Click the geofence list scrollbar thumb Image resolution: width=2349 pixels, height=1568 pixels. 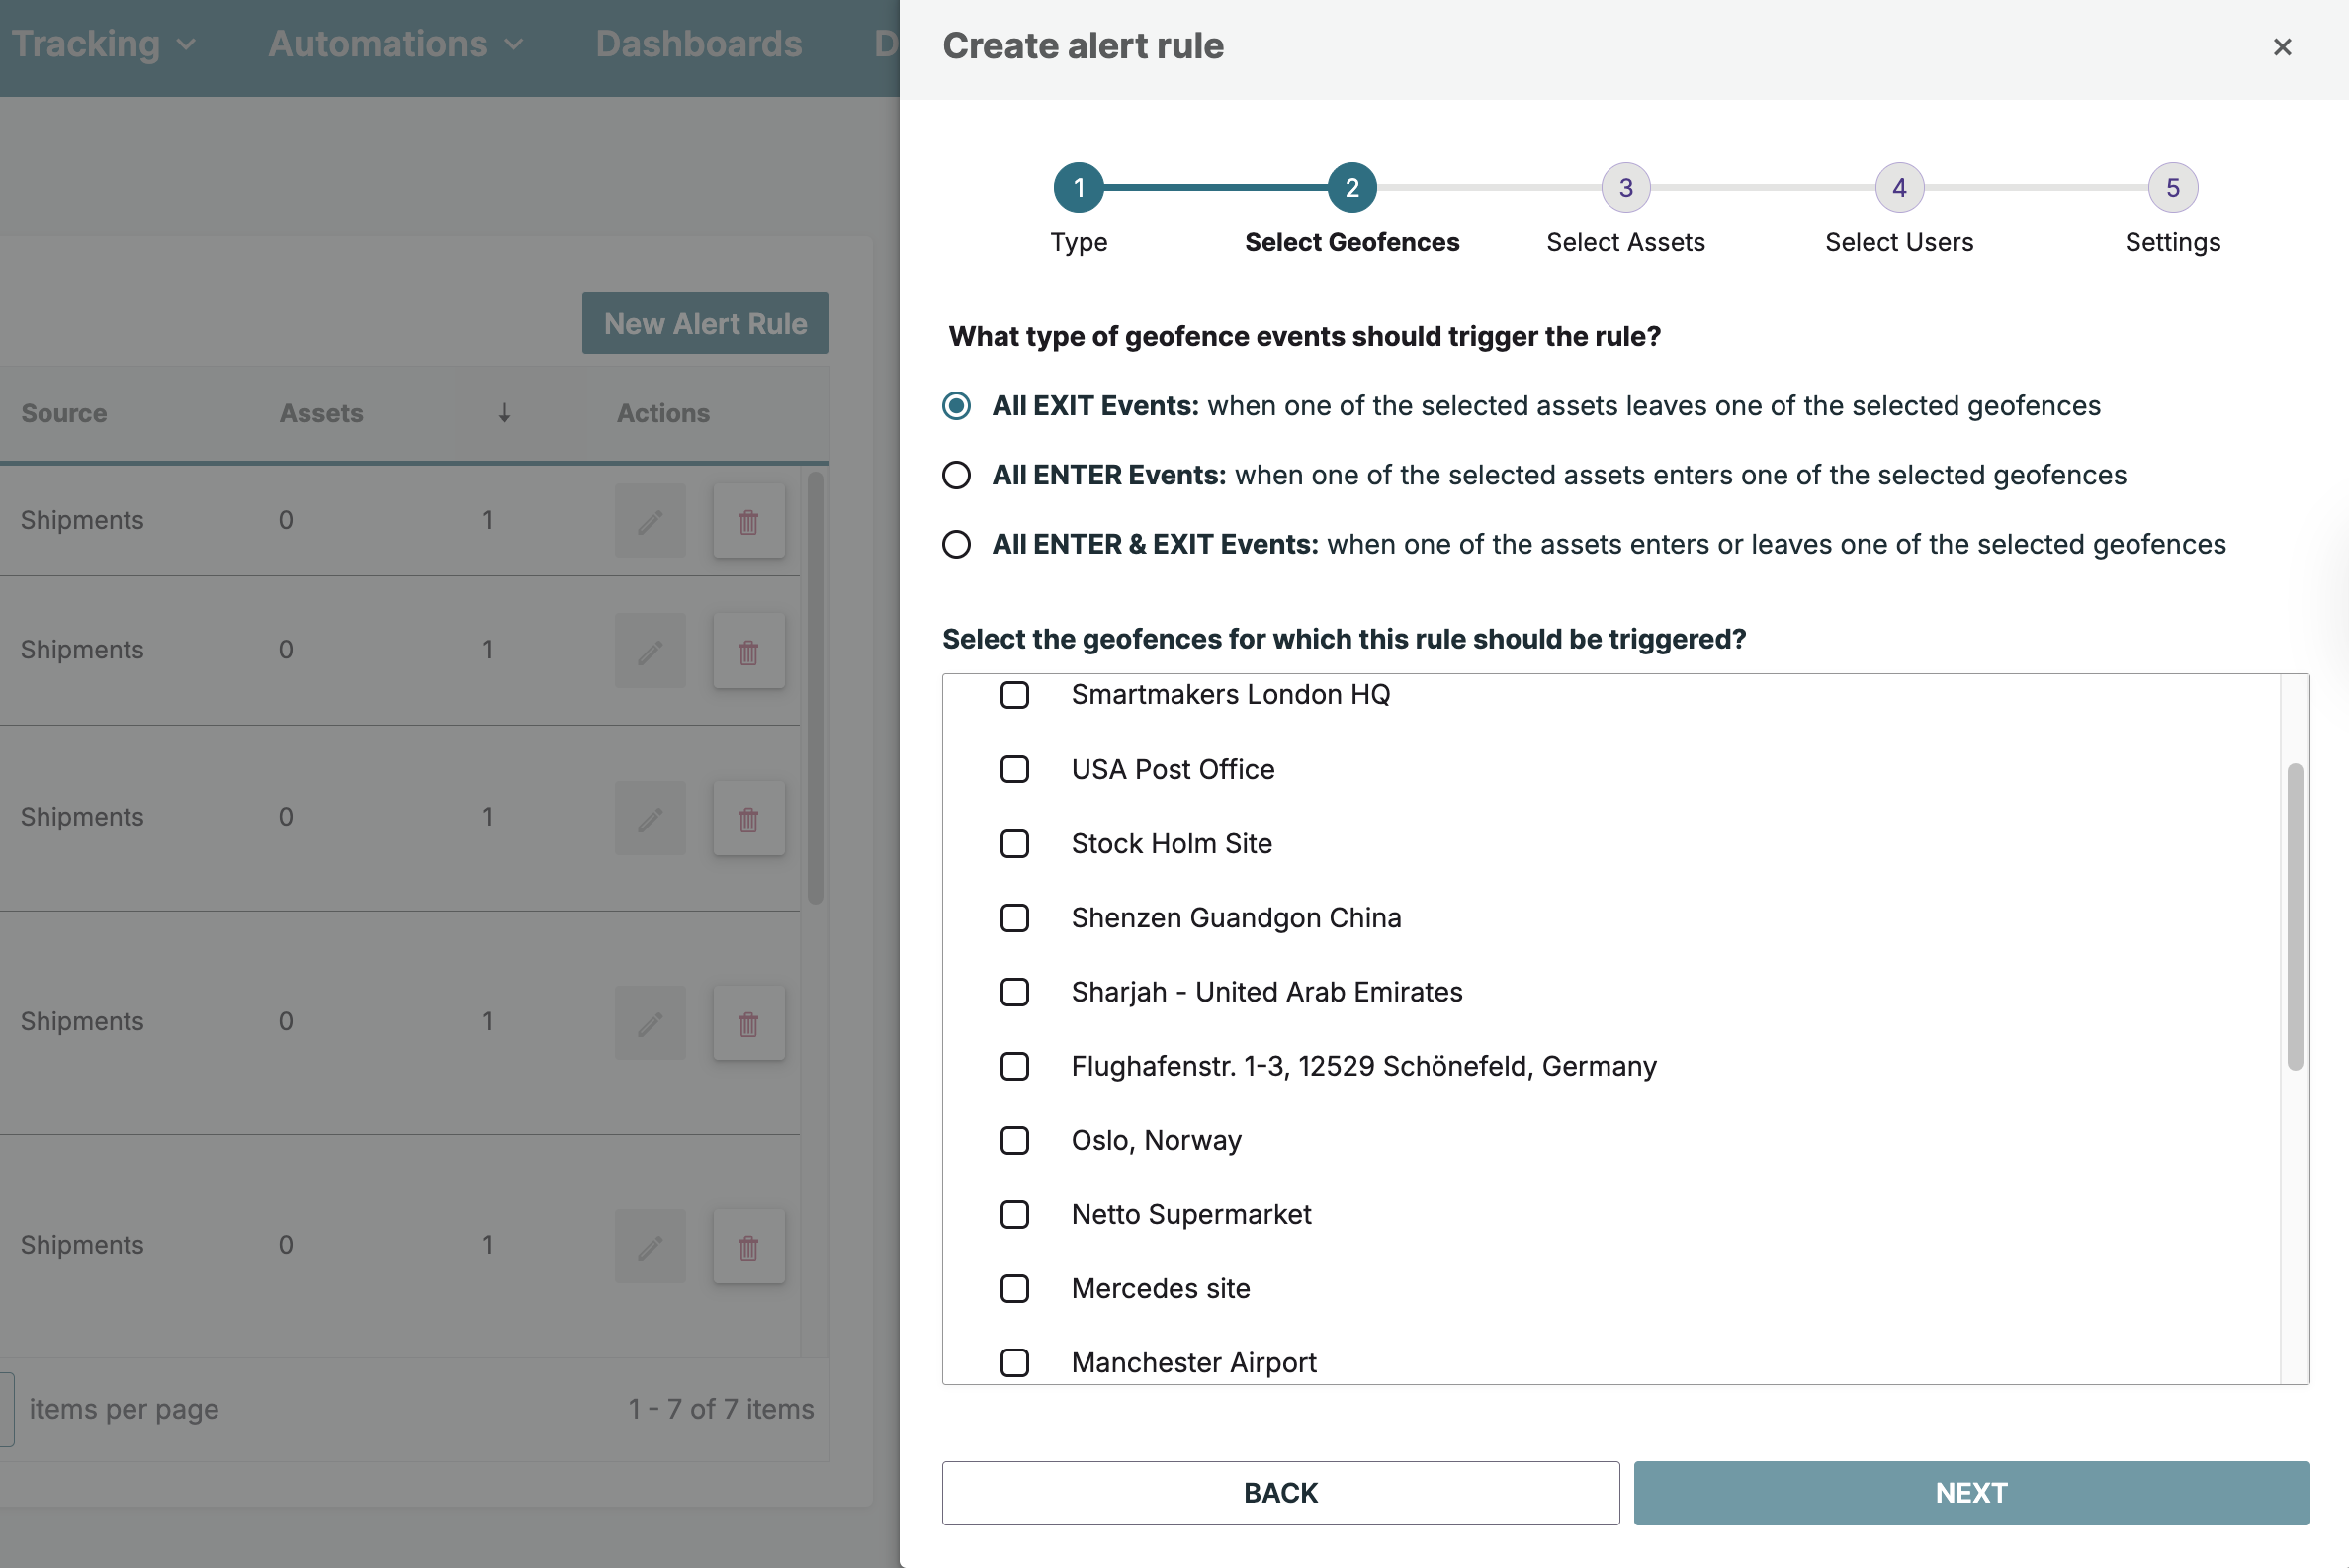[x=2294, y=916]
